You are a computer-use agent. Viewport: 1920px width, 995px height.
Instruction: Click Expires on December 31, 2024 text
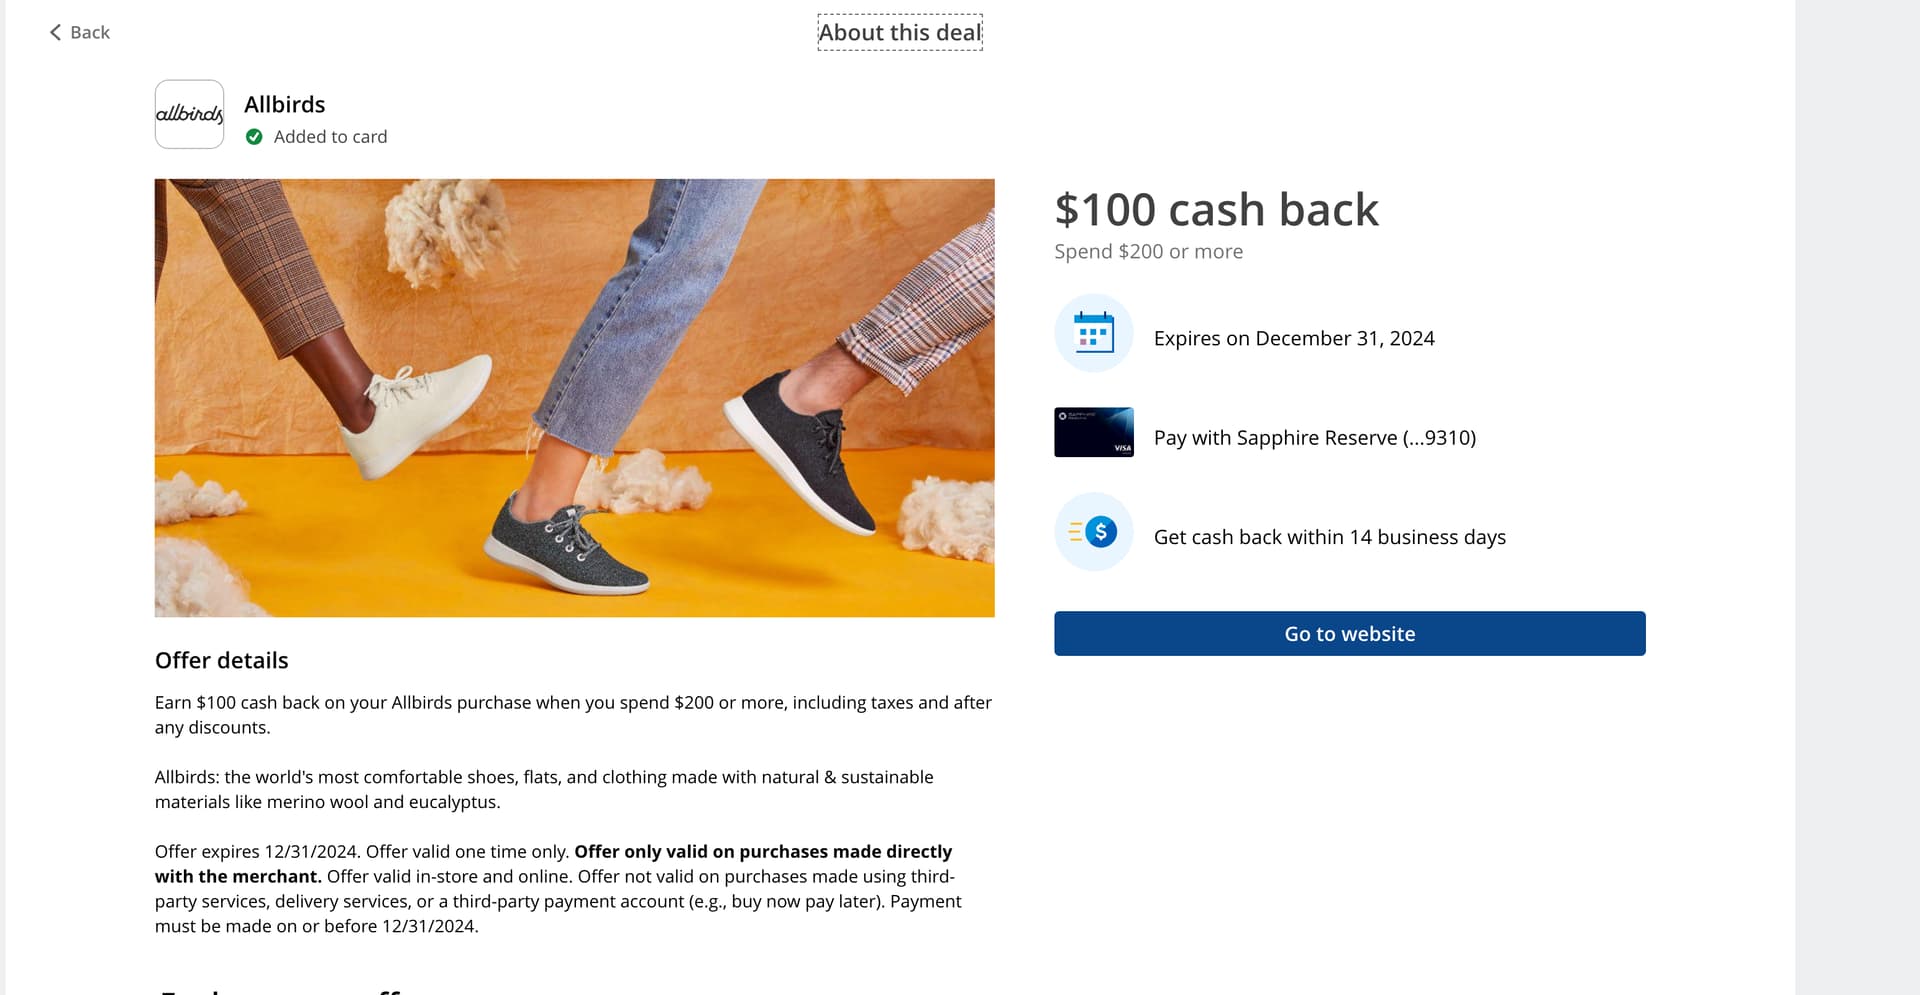tap(1294, 339)
